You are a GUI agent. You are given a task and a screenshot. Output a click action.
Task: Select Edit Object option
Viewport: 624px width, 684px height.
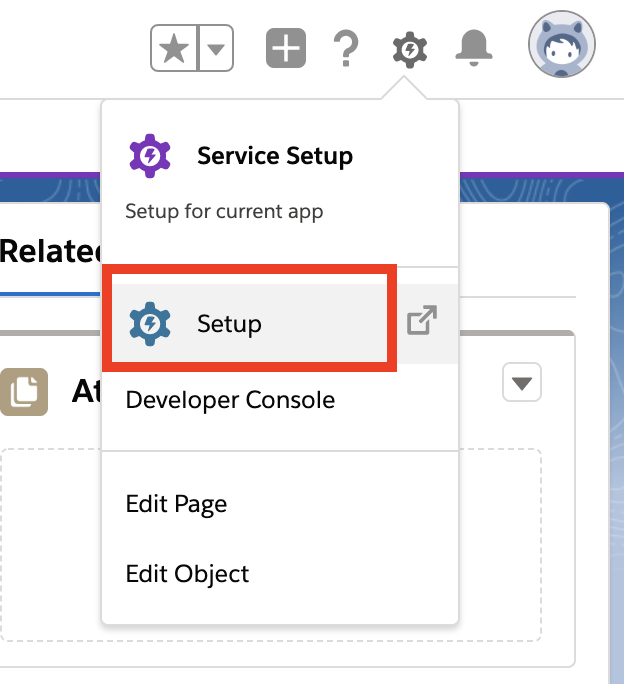(187, 574)
